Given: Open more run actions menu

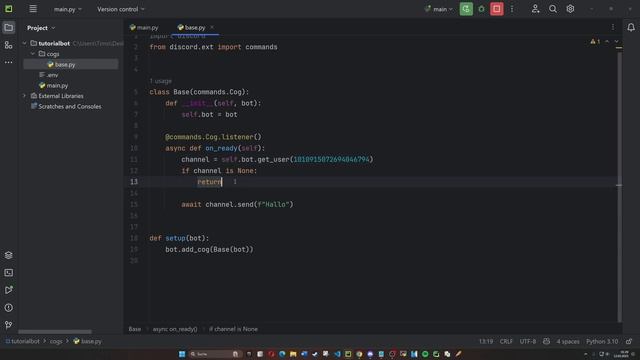Looking at the screenshot, I should (512, 9).
